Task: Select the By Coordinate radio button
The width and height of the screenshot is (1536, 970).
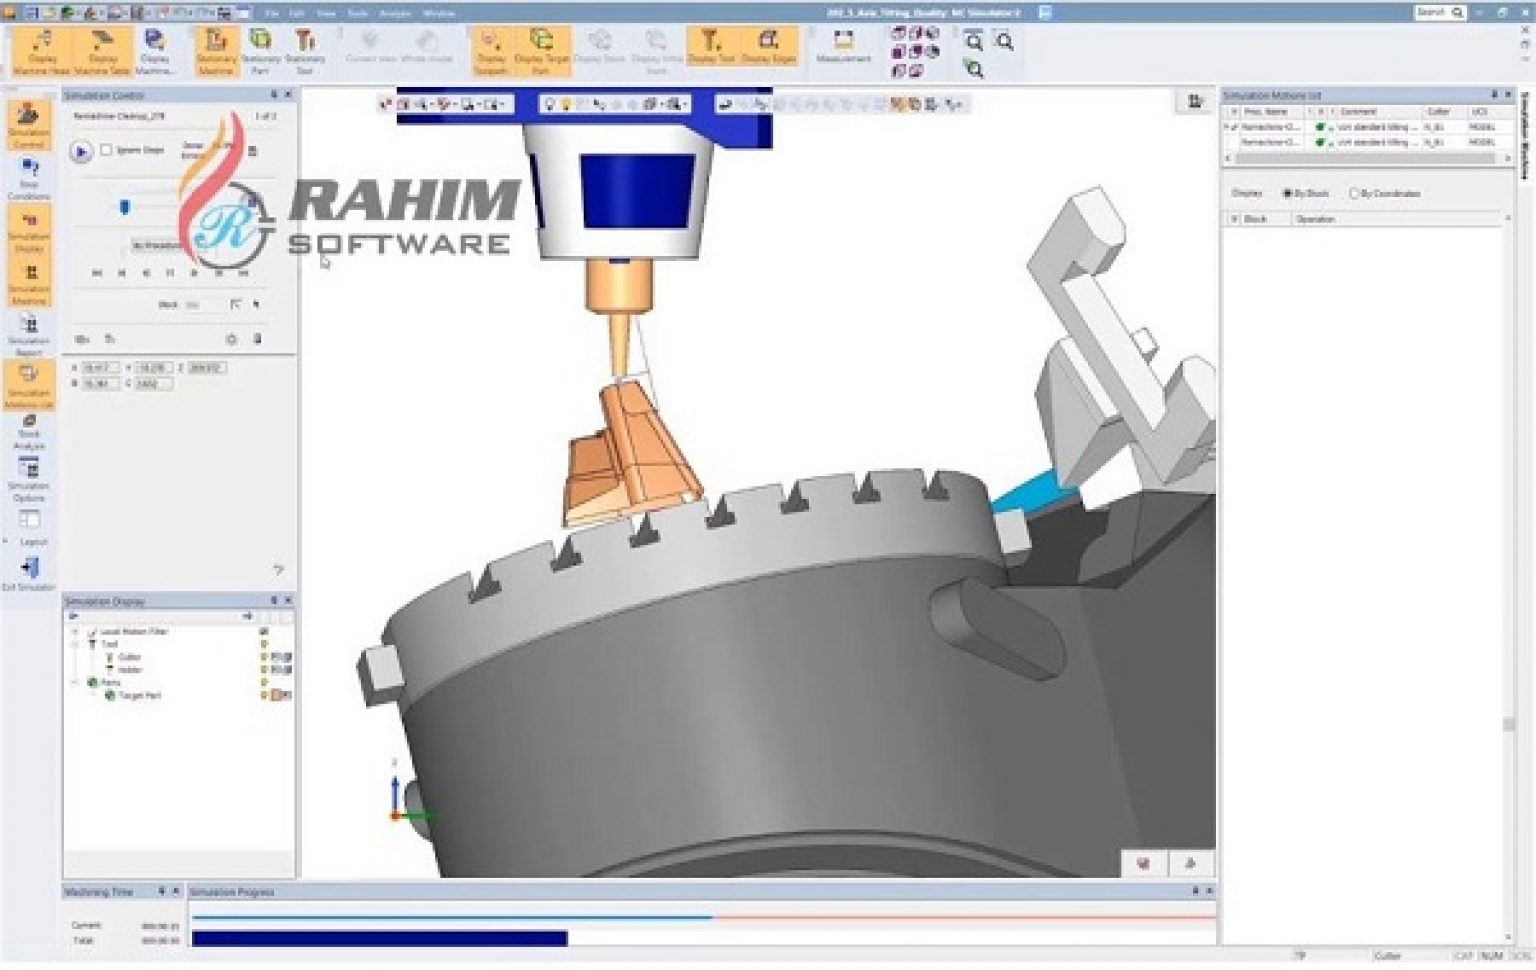Action: click(x=1354, y=194)
